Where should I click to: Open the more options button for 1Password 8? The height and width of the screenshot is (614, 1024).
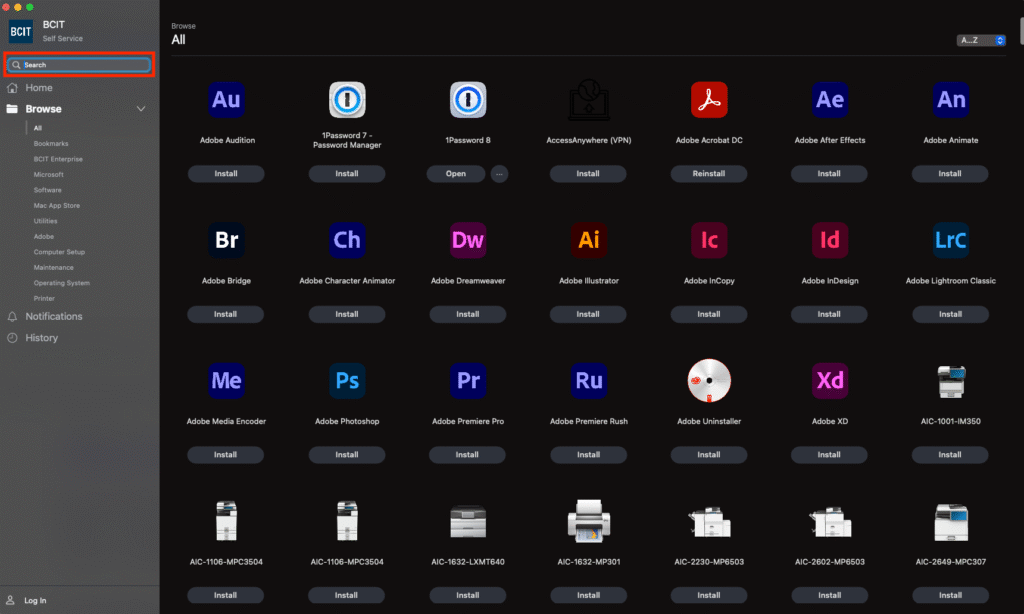pyautogui.click(x=499, y=174)
